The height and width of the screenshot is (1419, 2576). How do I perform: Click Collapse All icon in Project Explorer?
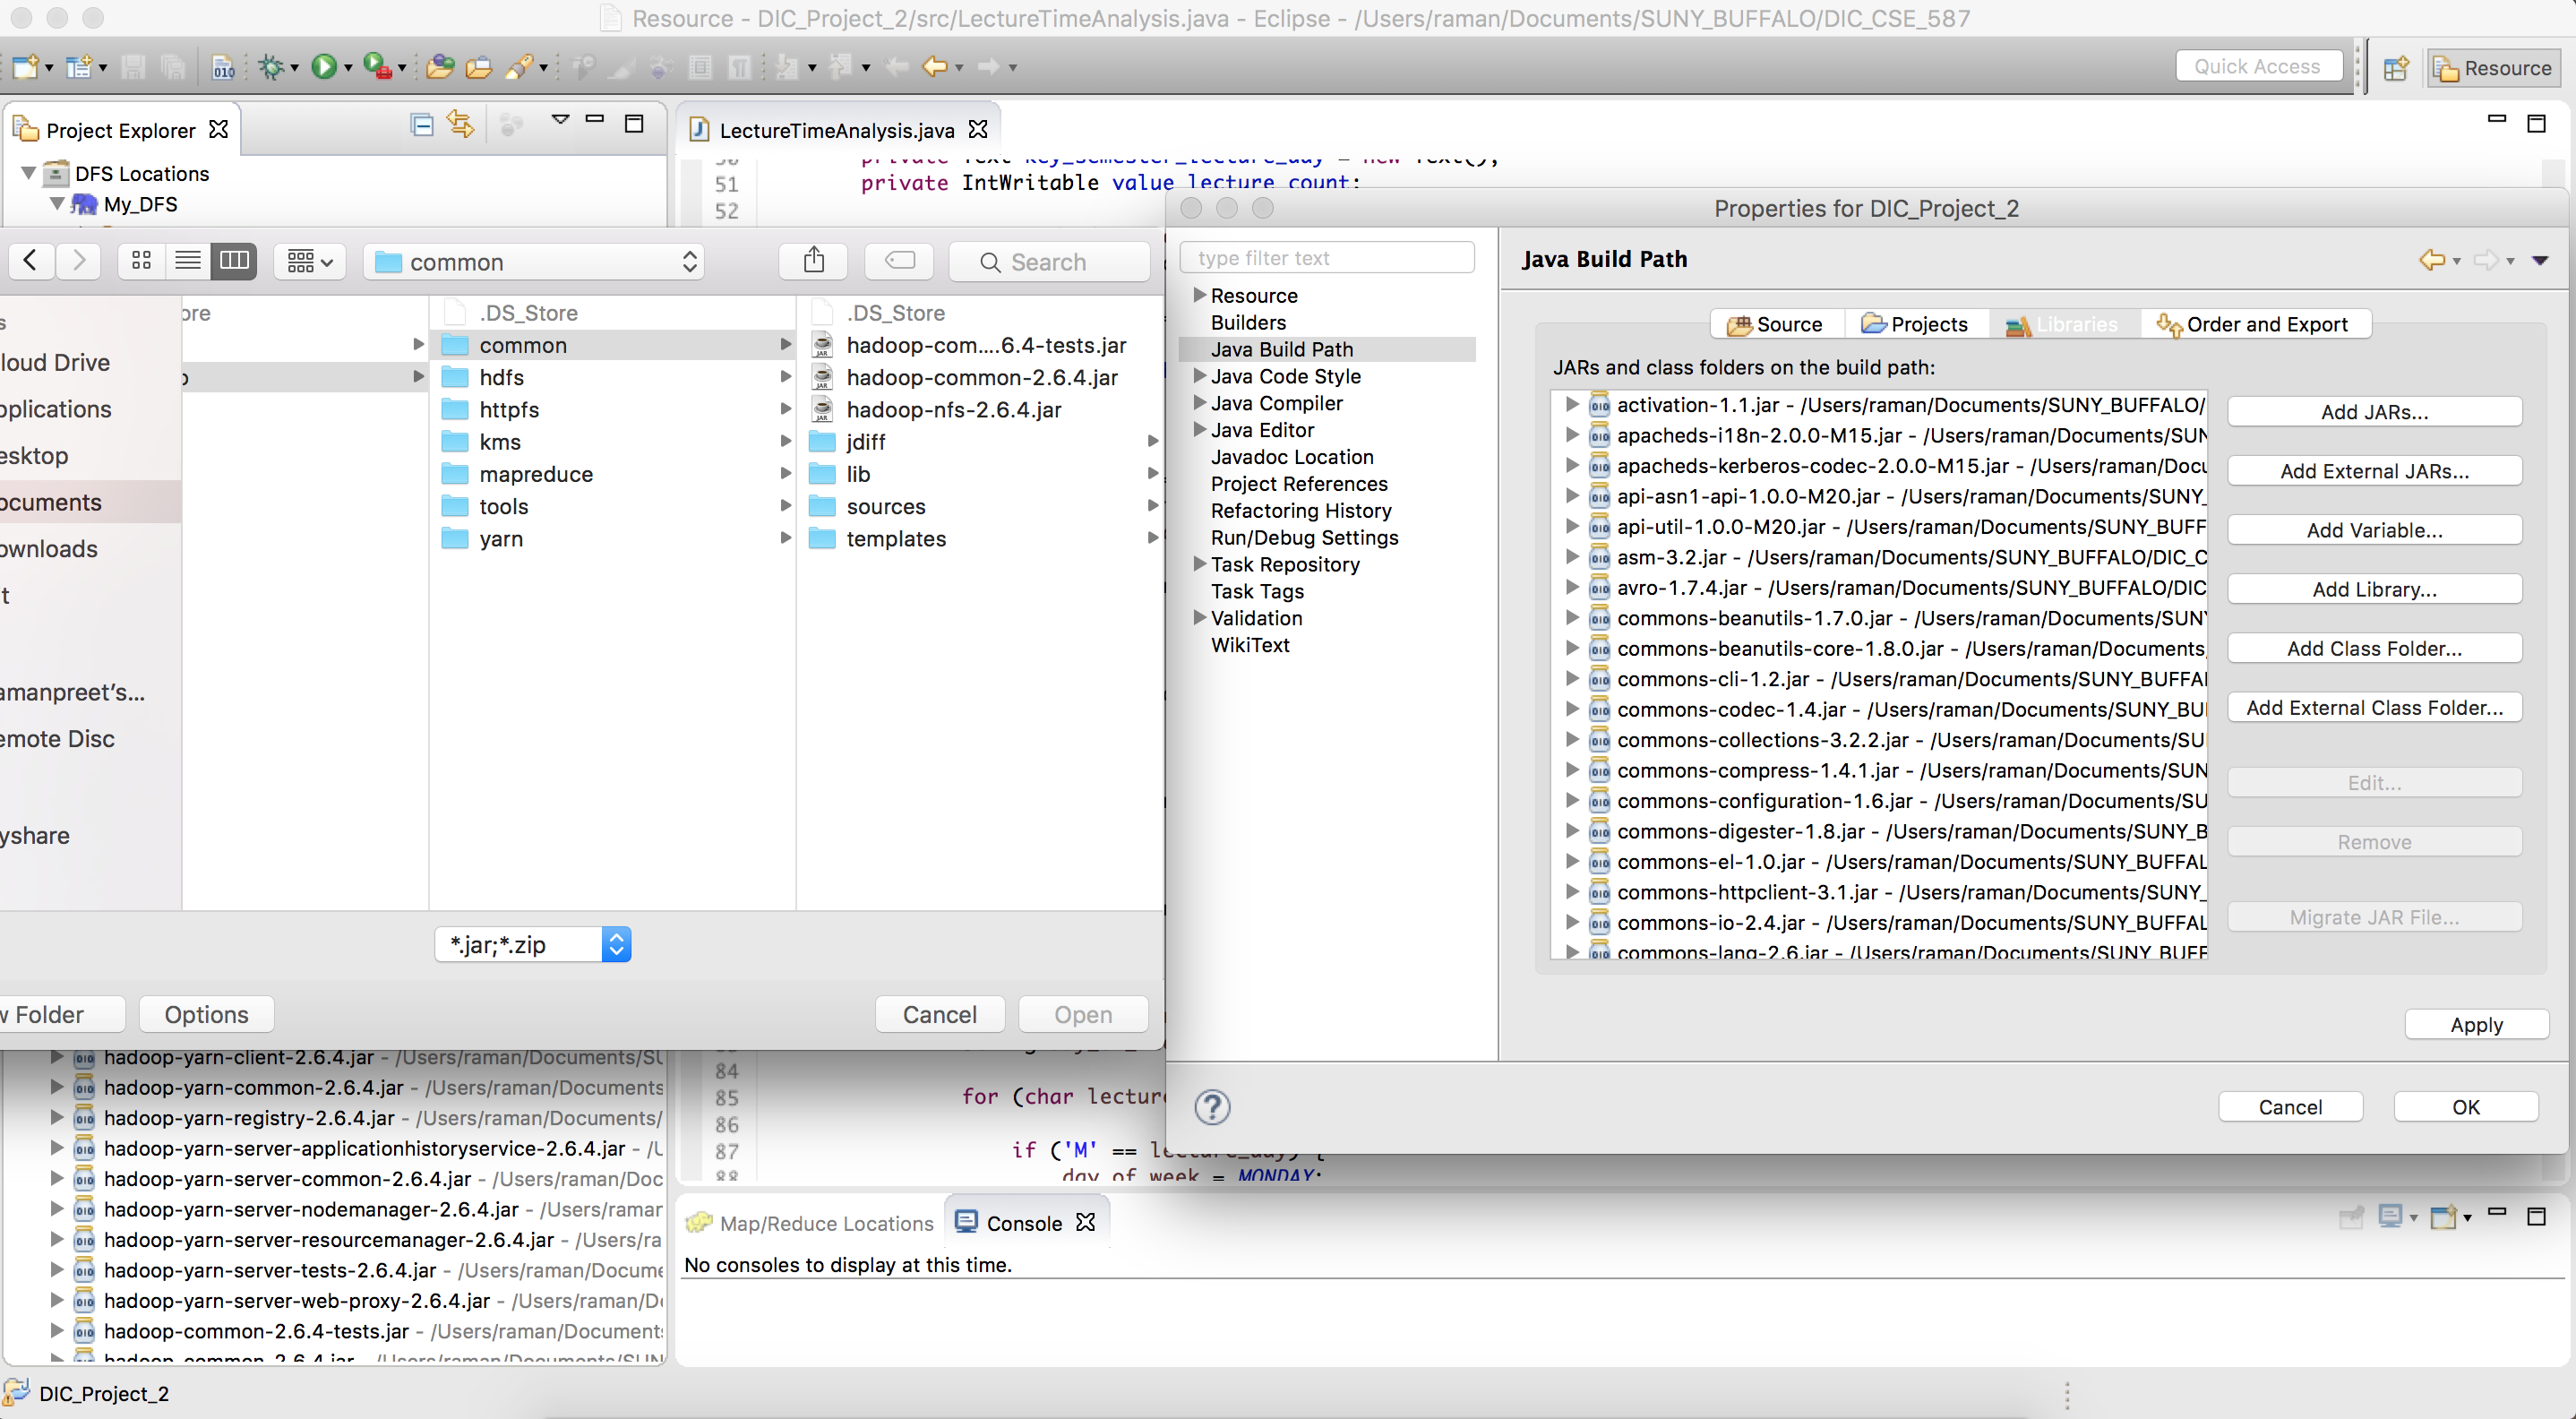[422, 125]
